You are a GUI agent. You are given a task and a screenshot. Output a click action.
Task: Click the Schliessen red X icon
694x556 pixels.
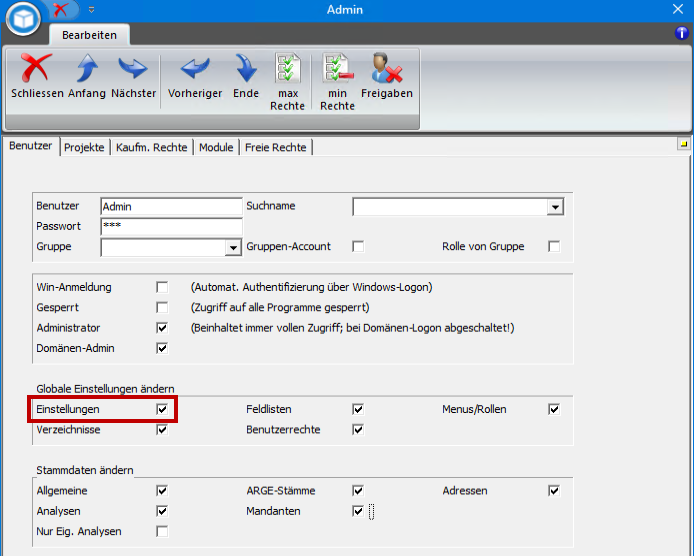tap(37, 70)
